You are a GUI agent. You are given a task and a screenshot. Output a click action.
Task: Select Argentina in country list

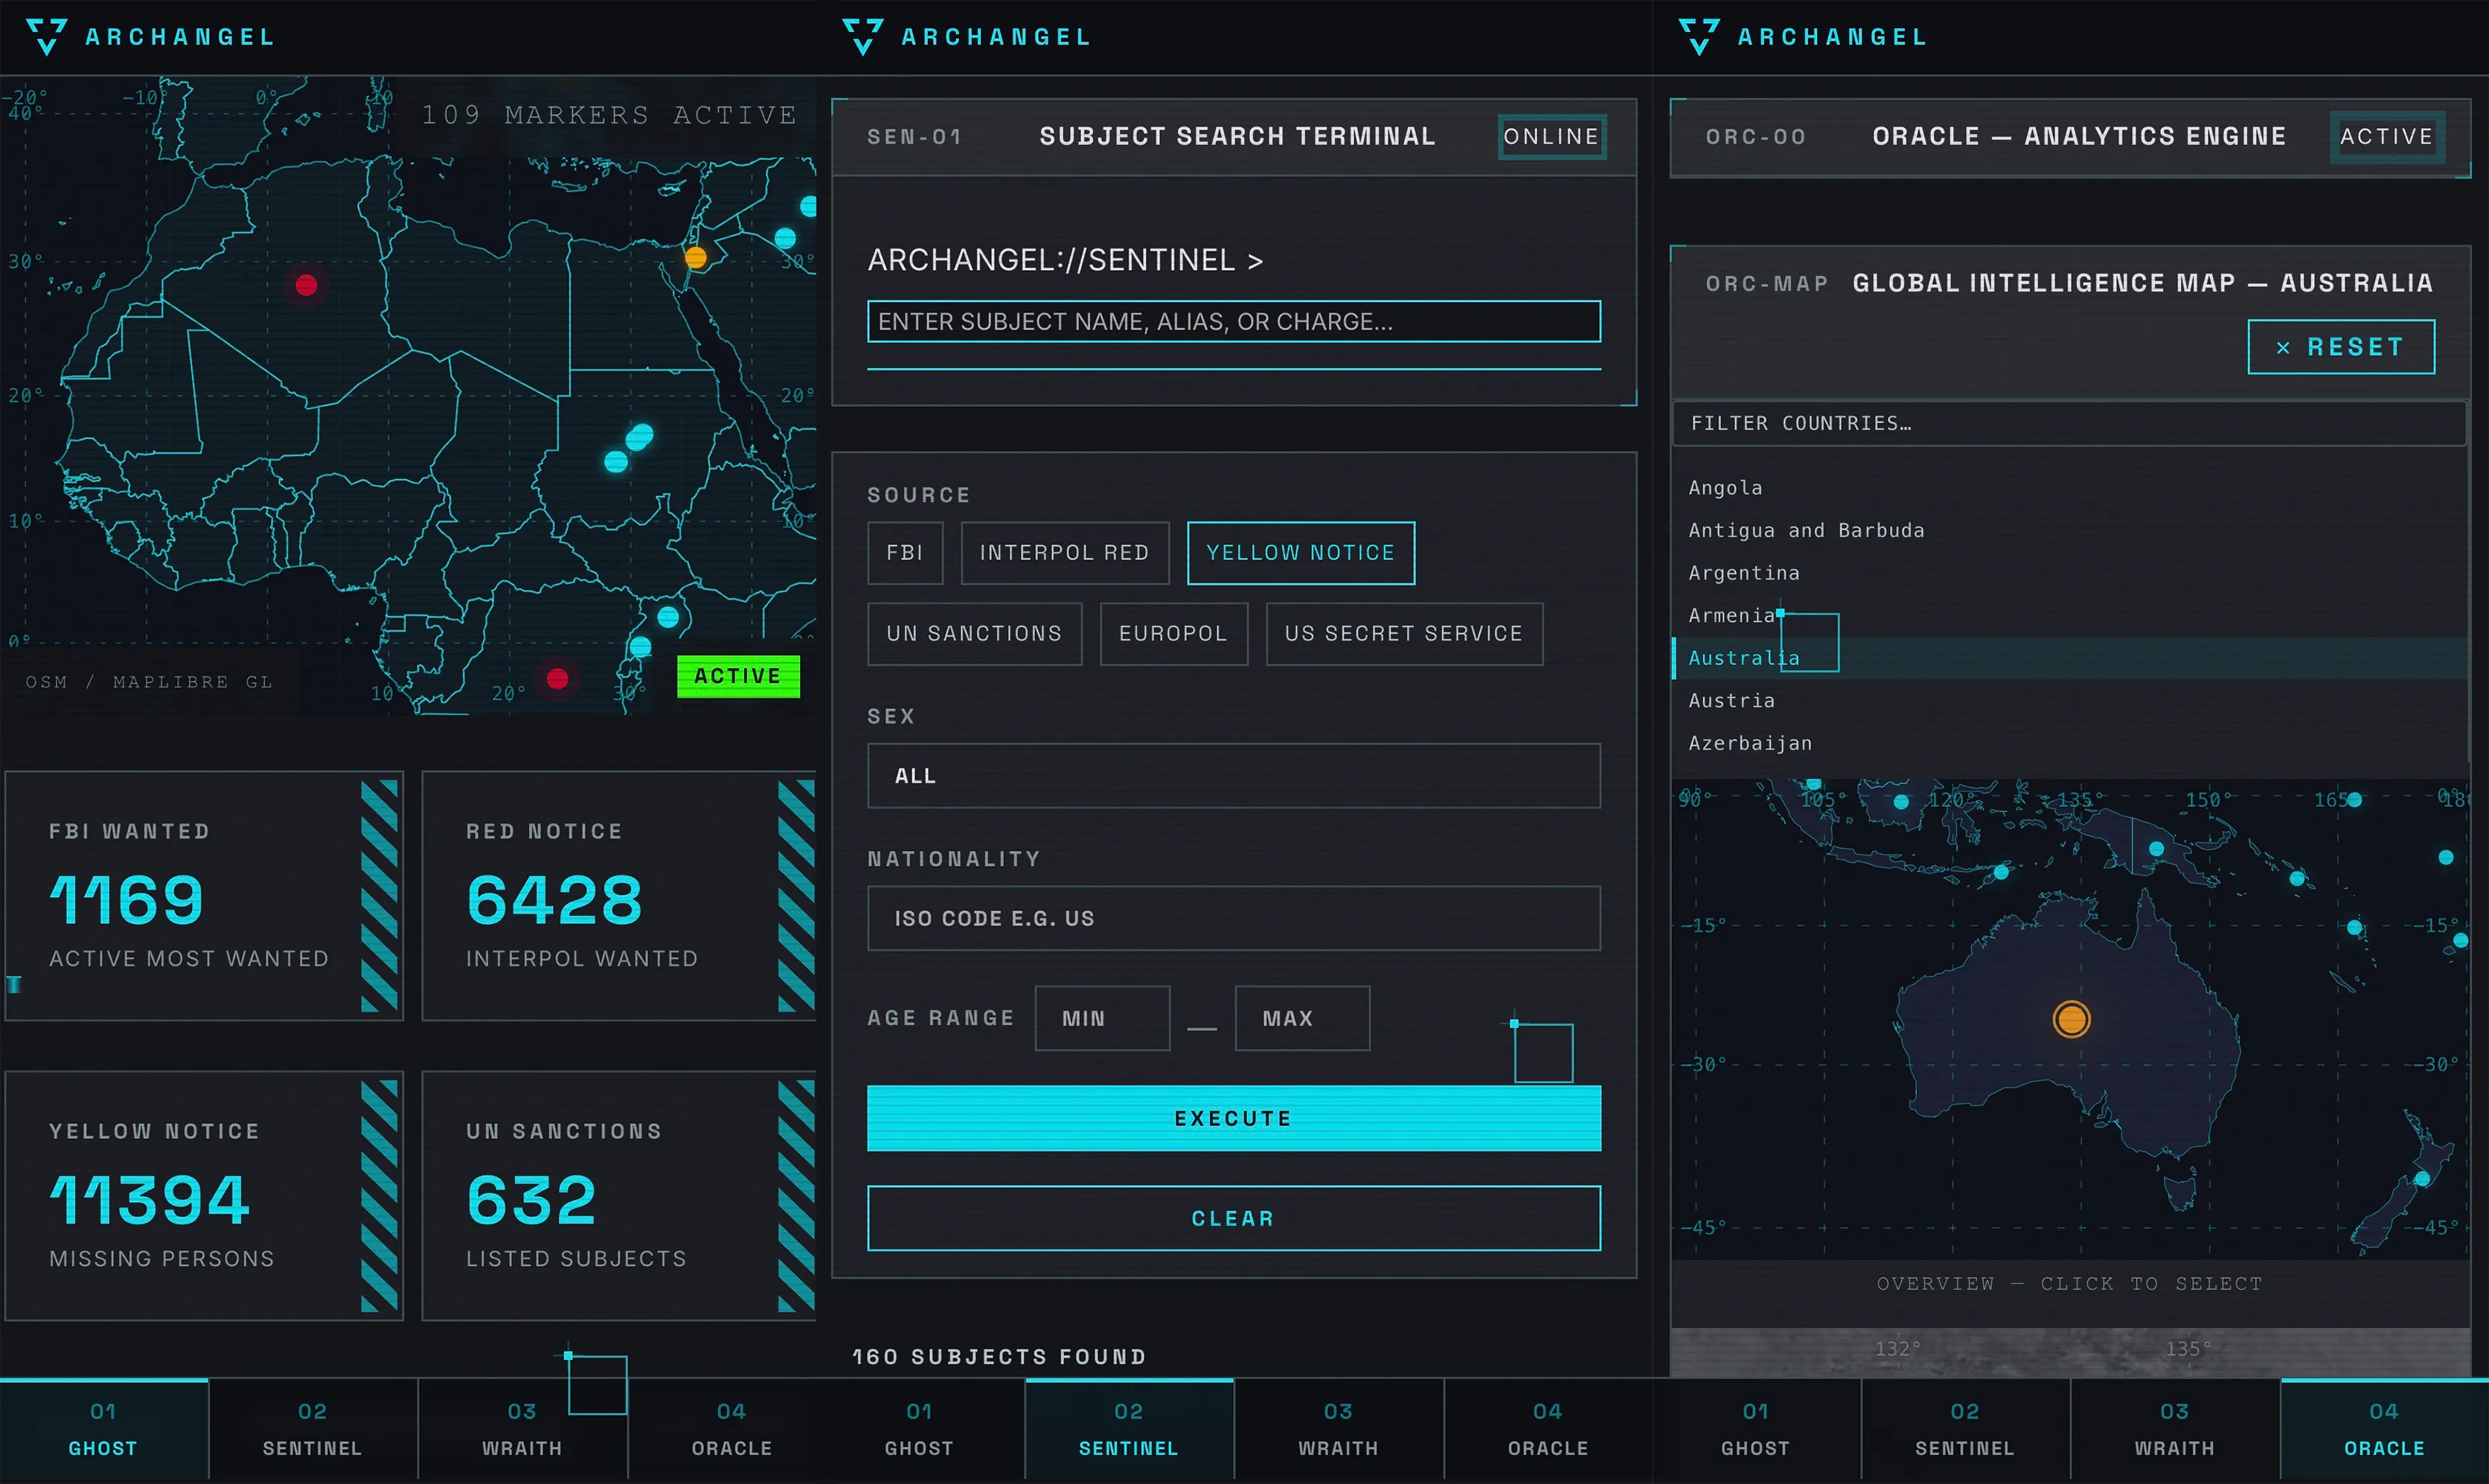[2069, 573]
